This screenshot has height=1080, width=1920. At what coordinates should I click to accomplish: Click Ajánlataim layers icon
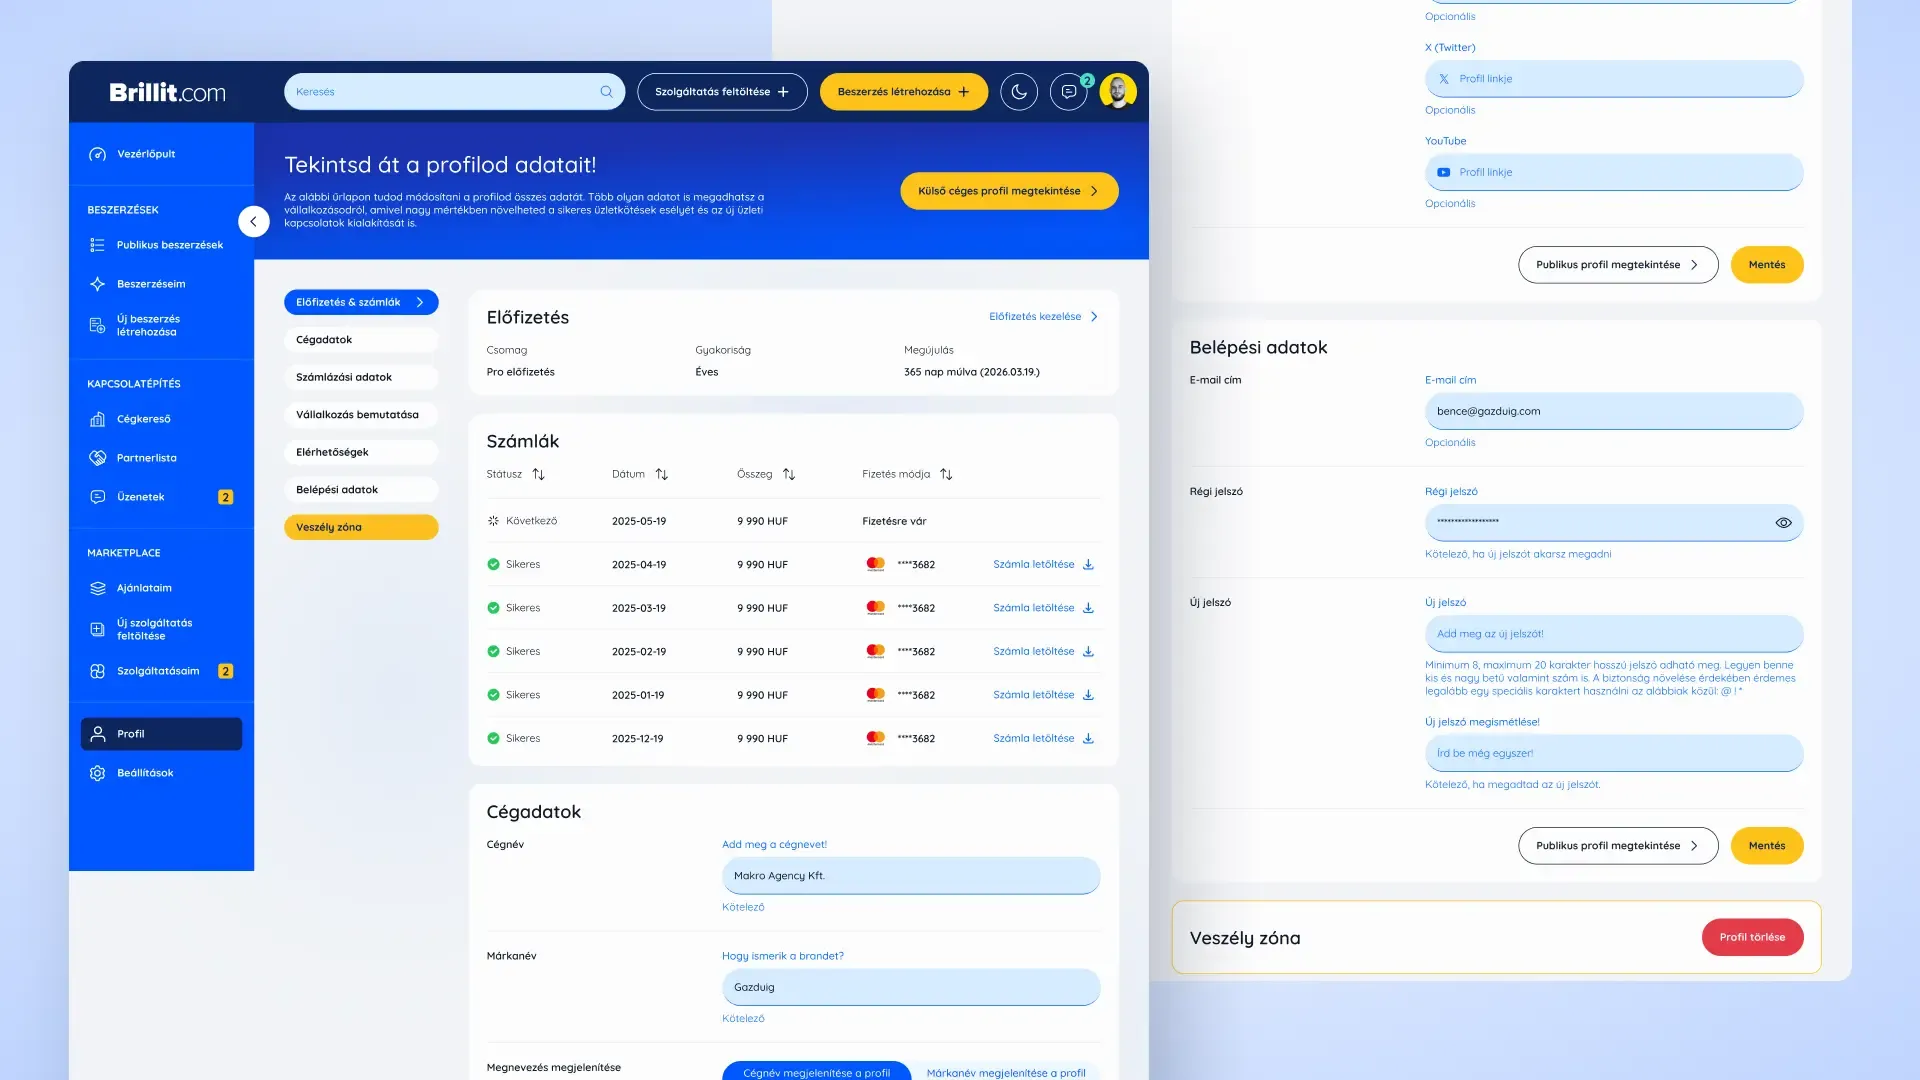[x=97, y=588]
